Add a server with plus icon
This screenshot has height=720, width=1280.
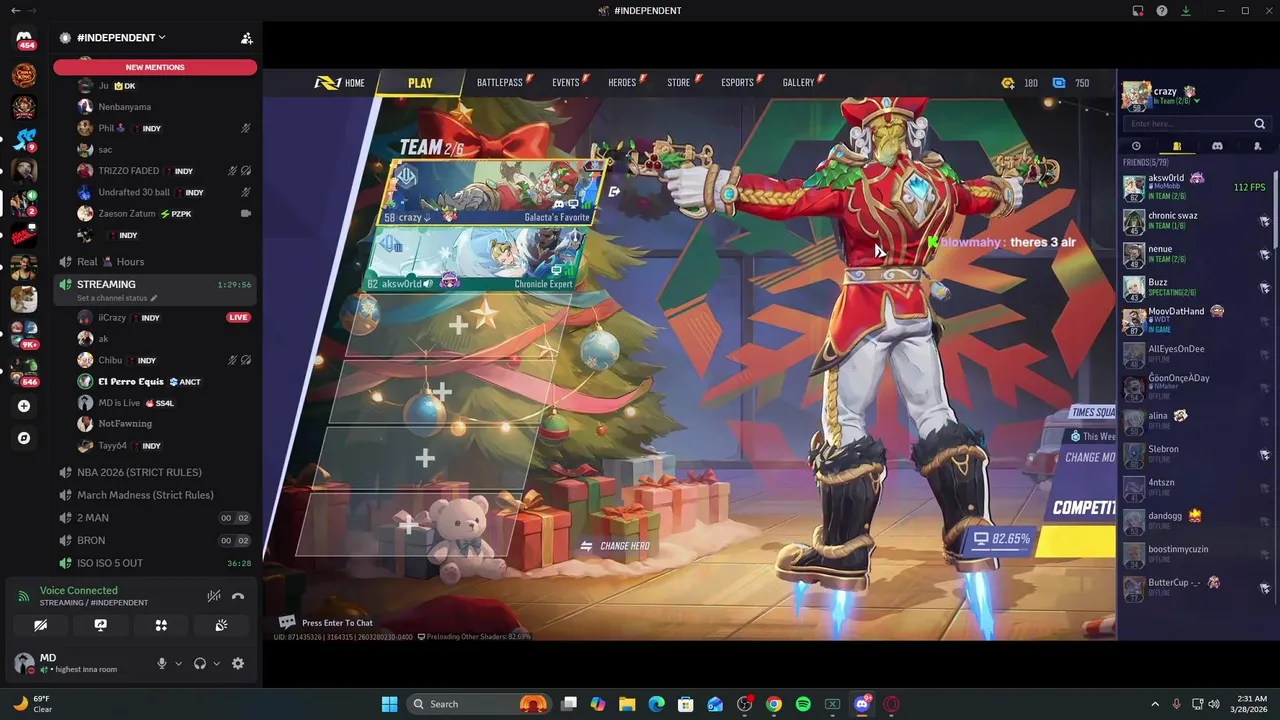pyautogui.click(x=24, y=406)
